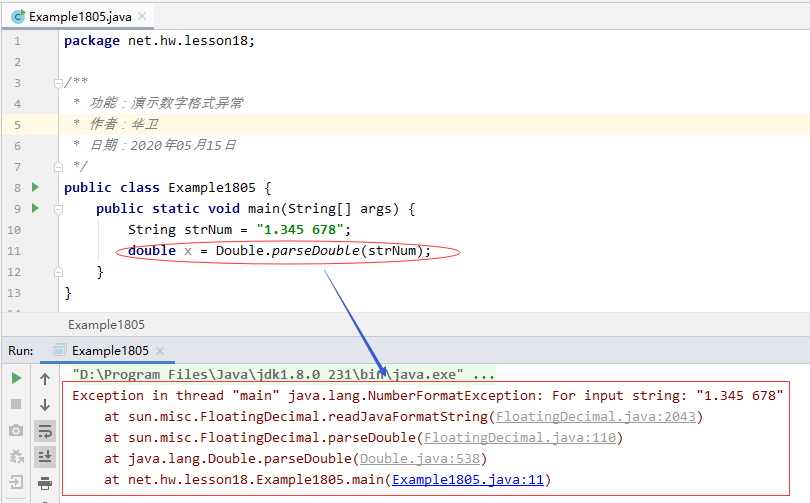Viewport: 810px width, 503px height.
Task: Click class name Example1805 on line 8
Action: point(212,187)
